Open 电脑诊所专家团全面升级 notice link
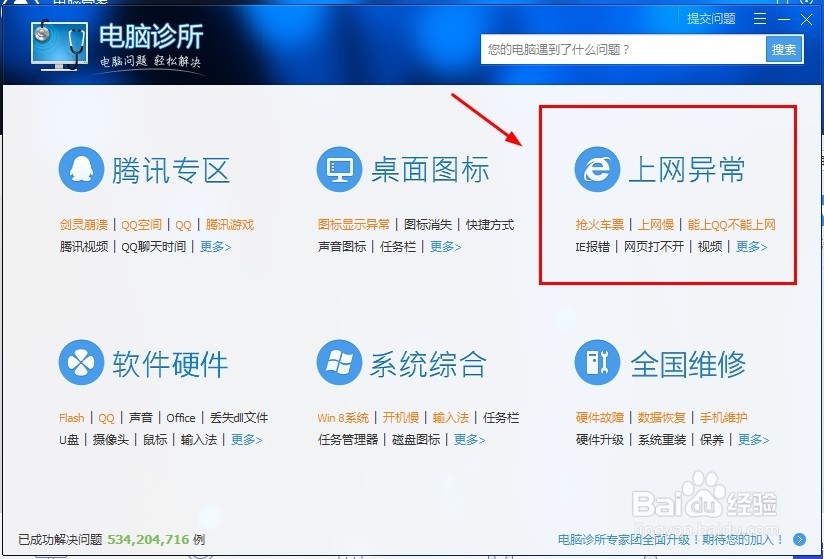 coord(671,540)
